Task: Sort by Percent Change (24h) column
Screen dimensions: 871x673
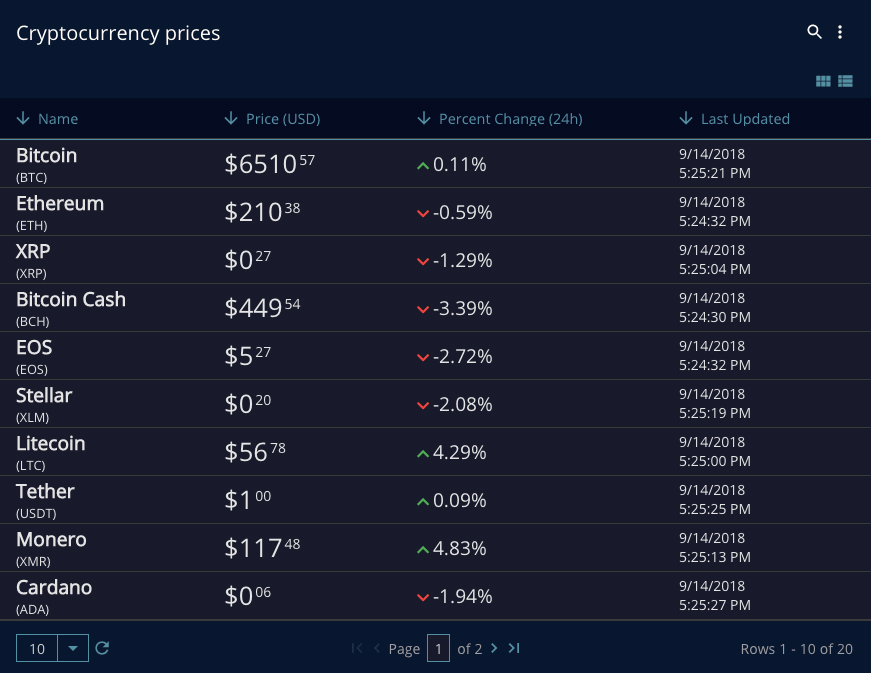Action: coord(510,119)
